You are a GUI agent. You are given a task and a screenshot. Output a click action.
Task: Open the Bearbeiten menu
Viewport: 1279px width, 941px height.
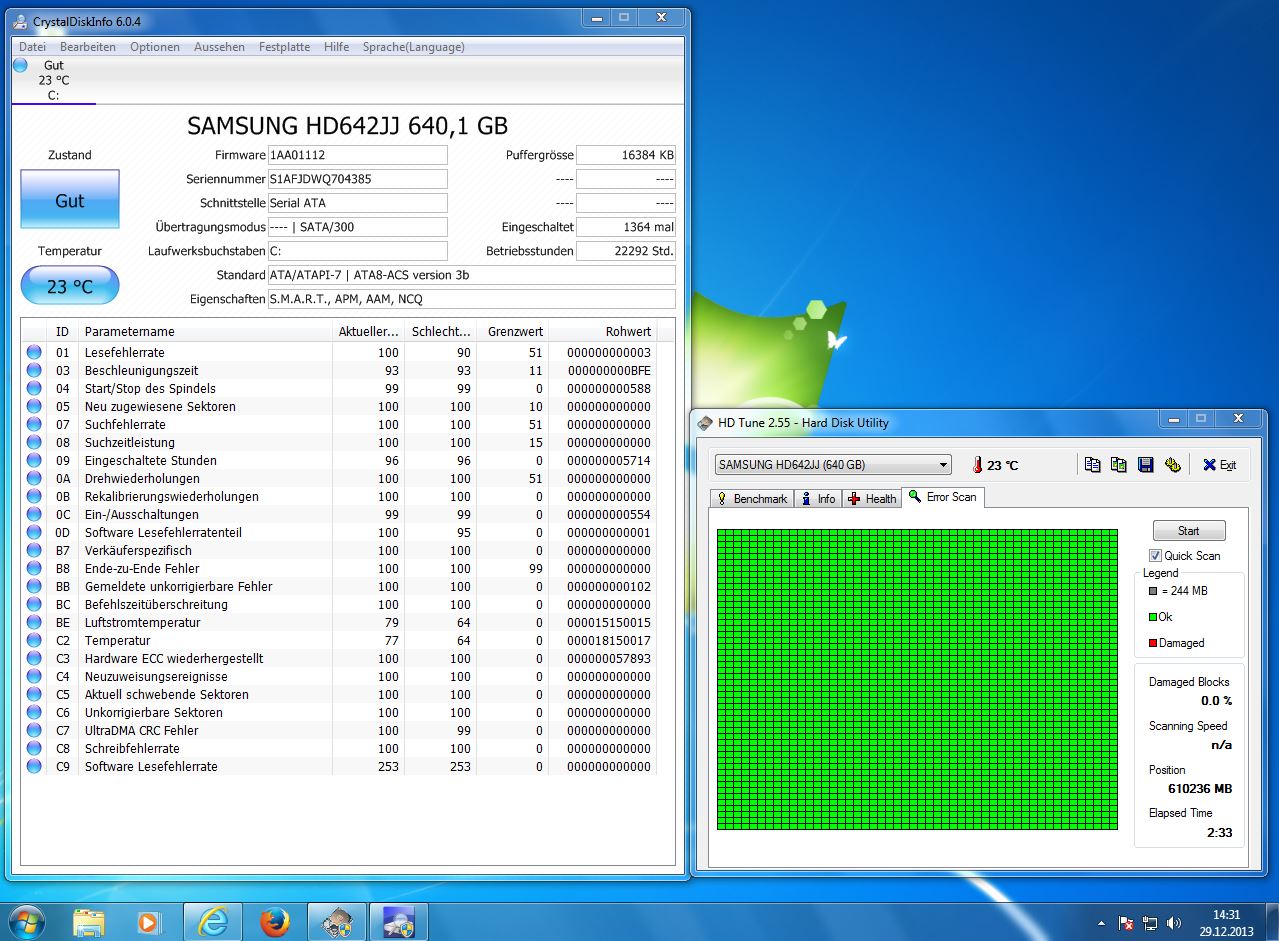click(88, 47)
